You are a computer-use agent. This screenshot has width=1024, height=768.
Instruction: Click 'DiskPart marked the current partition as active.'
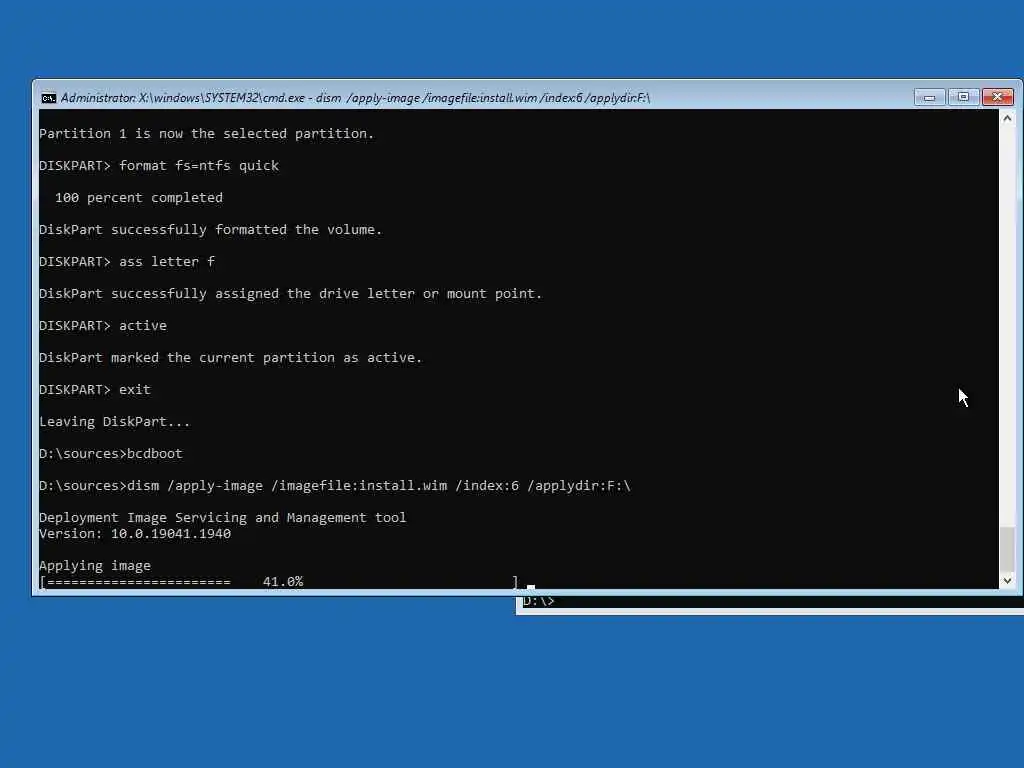point(231,357)
